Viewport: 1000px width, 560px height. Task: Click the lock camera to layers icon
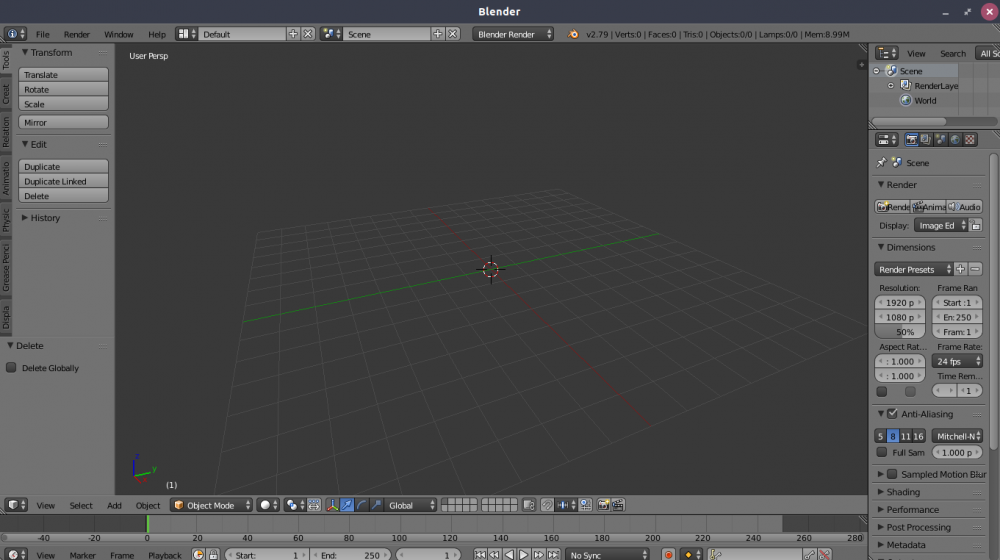(529, 505)
